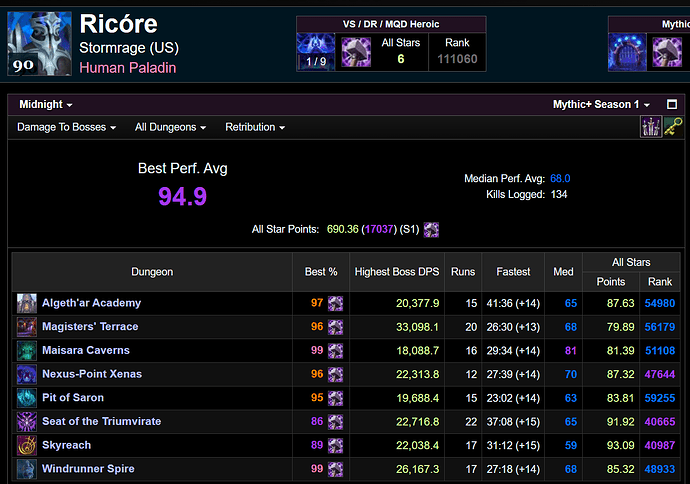
Task: Click the Med column header
Action: point(563,272)
